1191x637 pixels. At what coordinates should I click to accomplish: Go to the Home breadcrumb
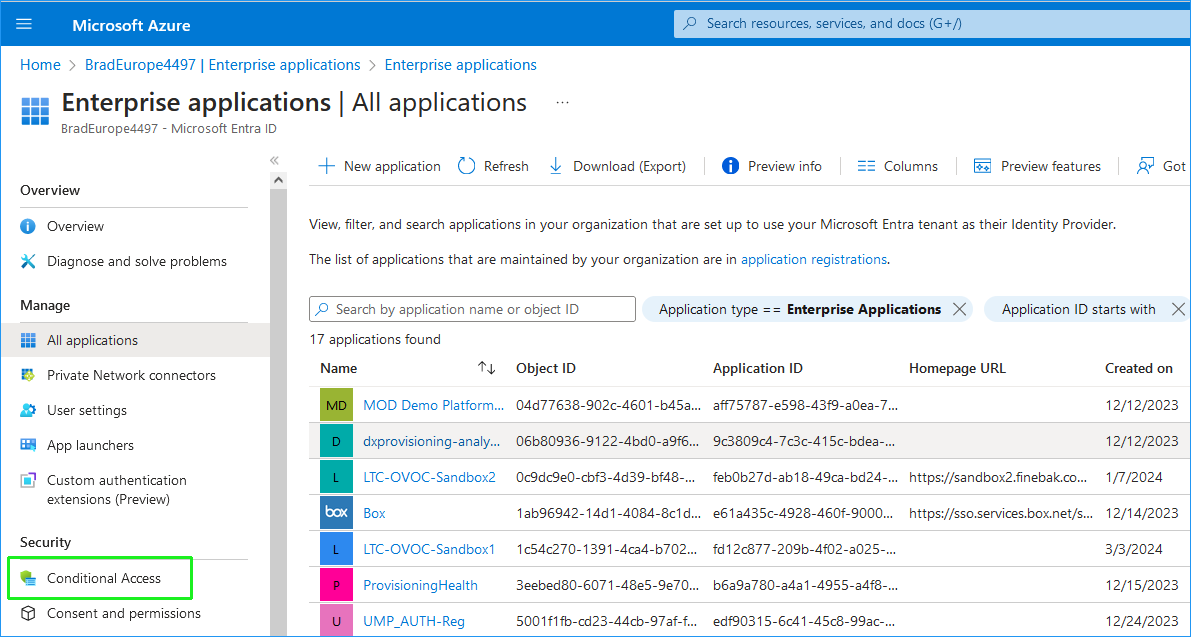40,65
